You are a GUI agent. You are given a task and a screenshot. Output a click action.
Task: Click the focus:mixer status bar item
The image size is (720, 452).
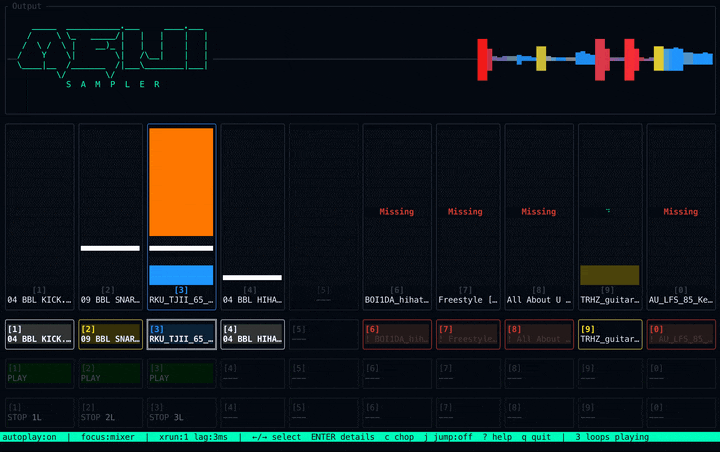[107, 437]
